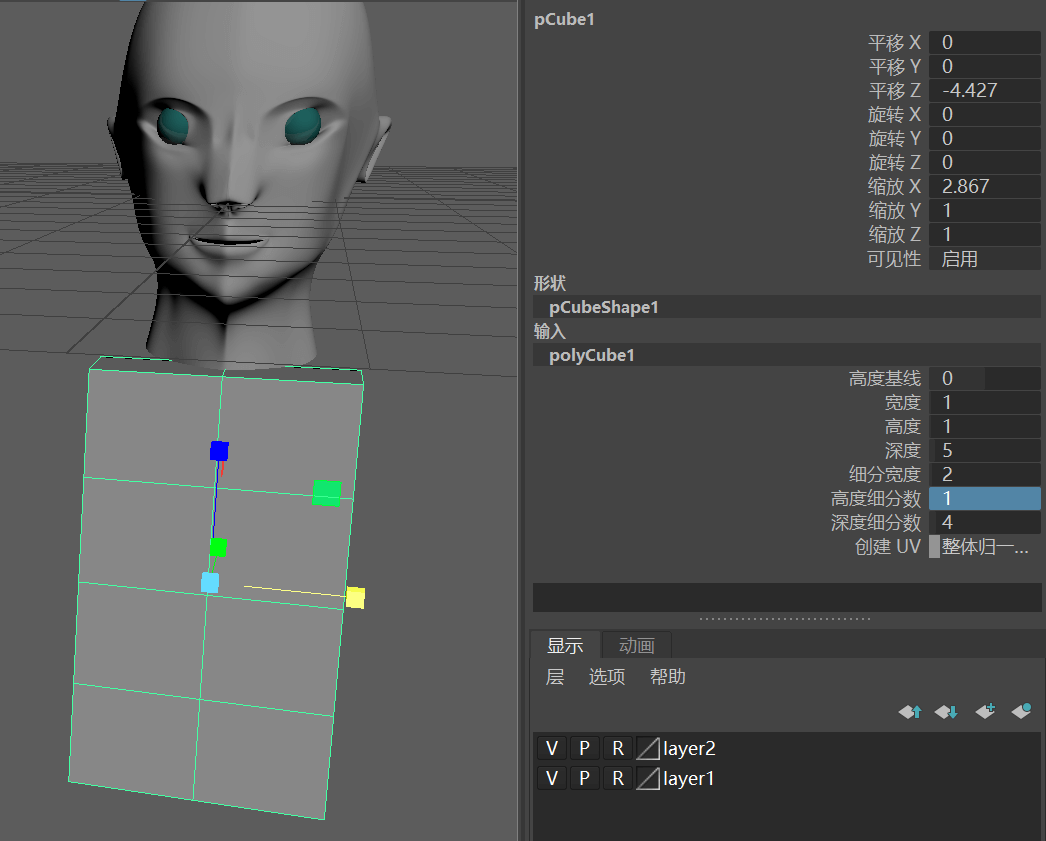Create a layer from selected objects icon
Image resolution: width=1046 pixels, height=841 pixels.
(1021, 711)
